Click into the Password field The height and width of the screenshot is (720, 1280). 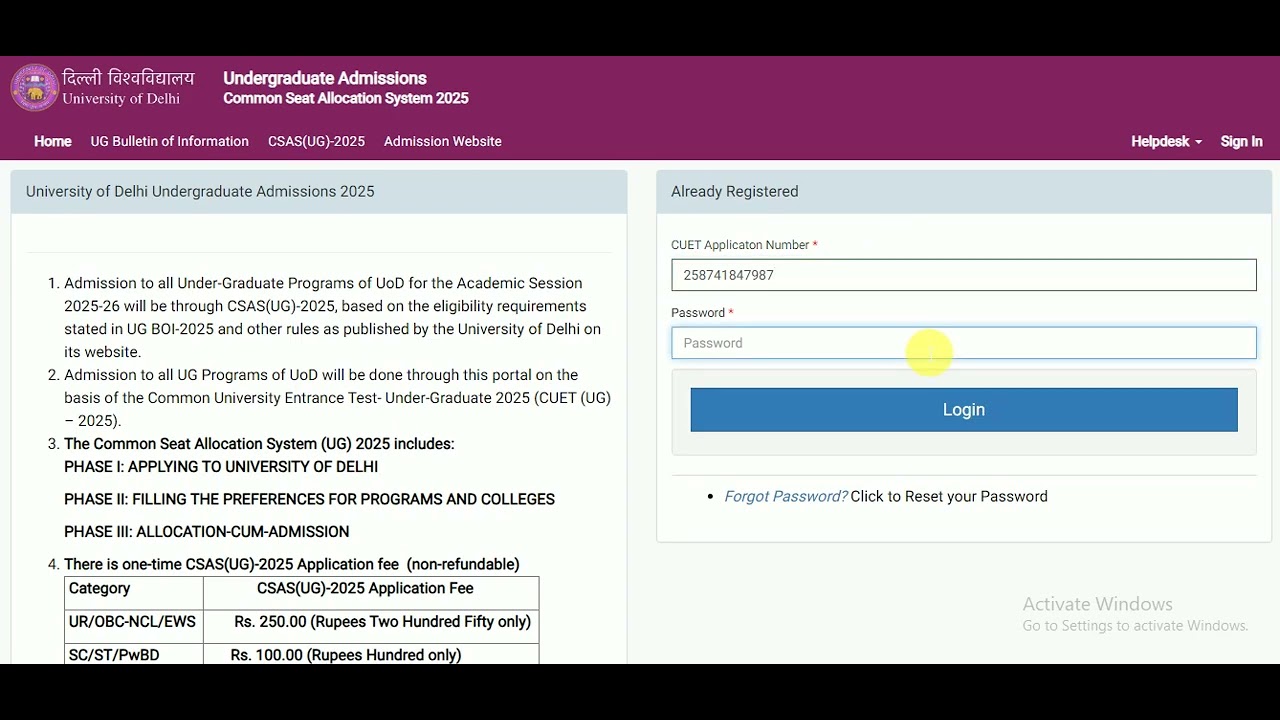pyautogui.click(x=964, y=343)
